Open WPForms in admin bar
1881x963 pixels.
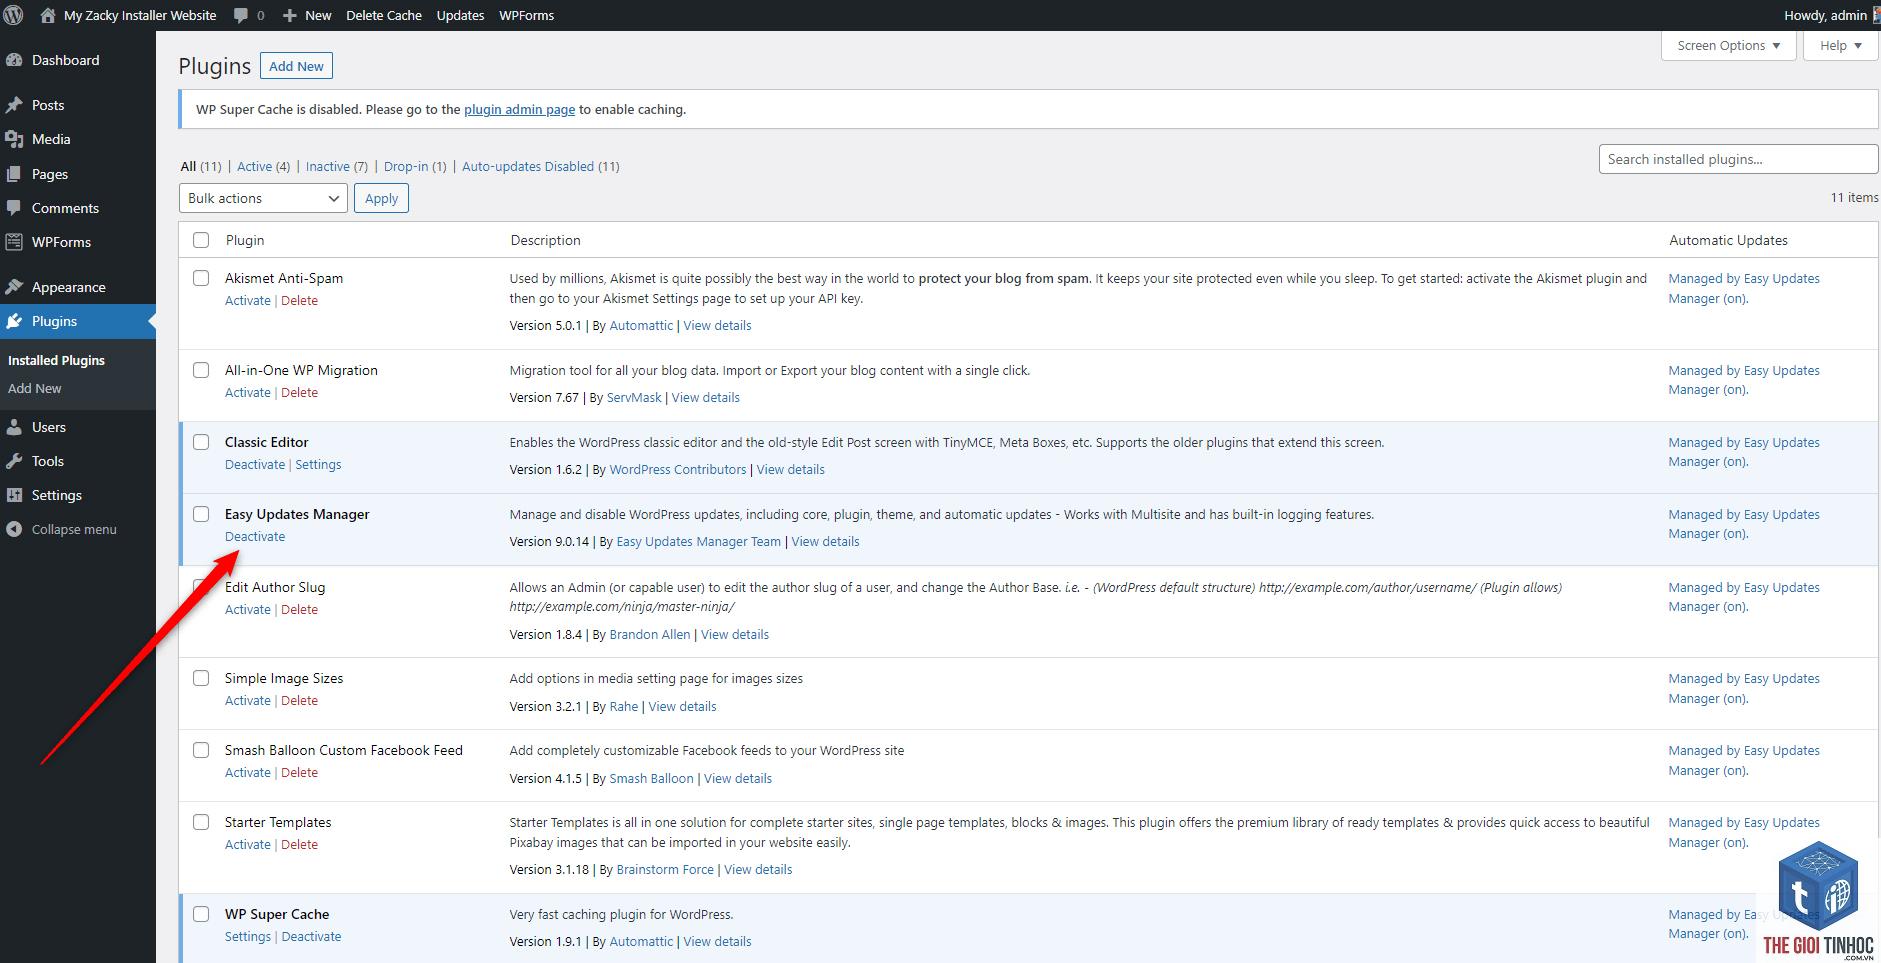tap(526, 15)
